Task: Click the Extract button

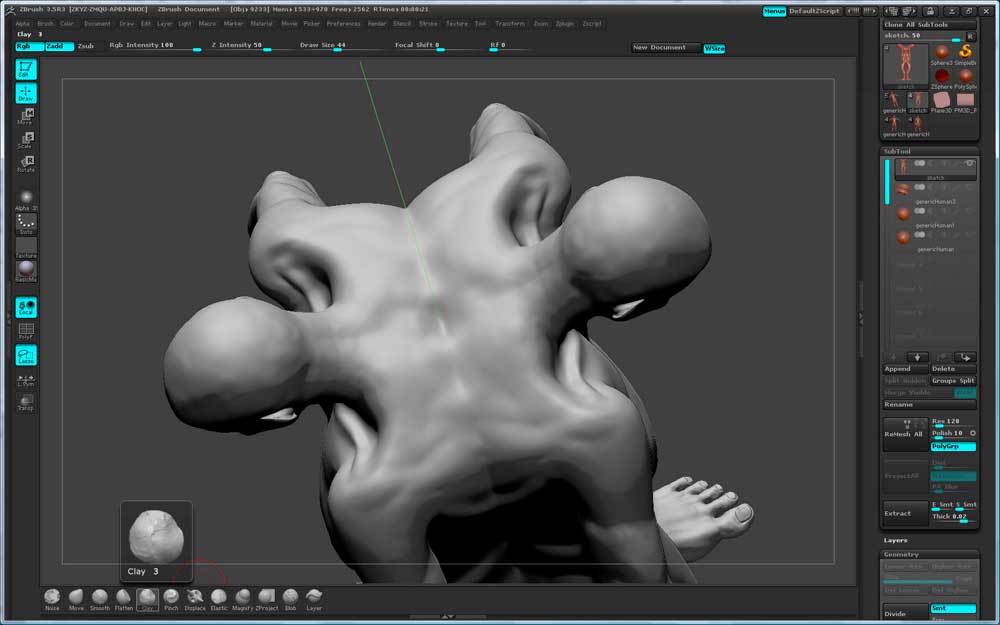Action: [x=905, y=513]
